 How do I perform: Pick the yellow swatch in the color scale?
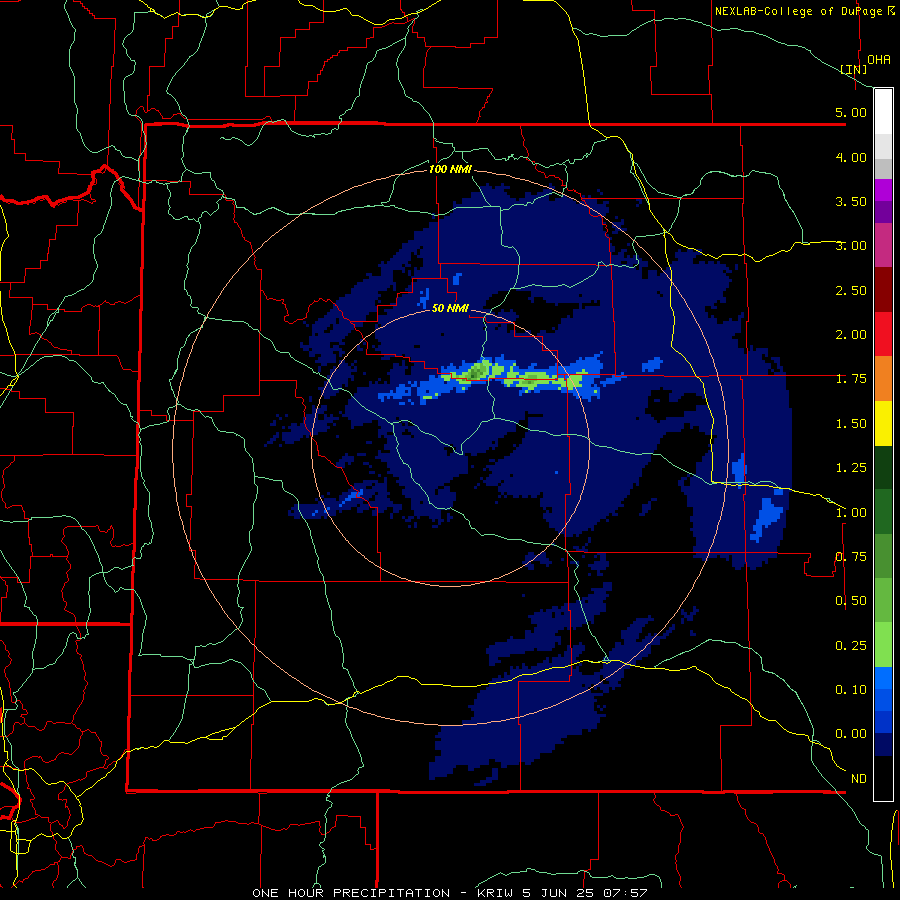[x=883, y=424]
